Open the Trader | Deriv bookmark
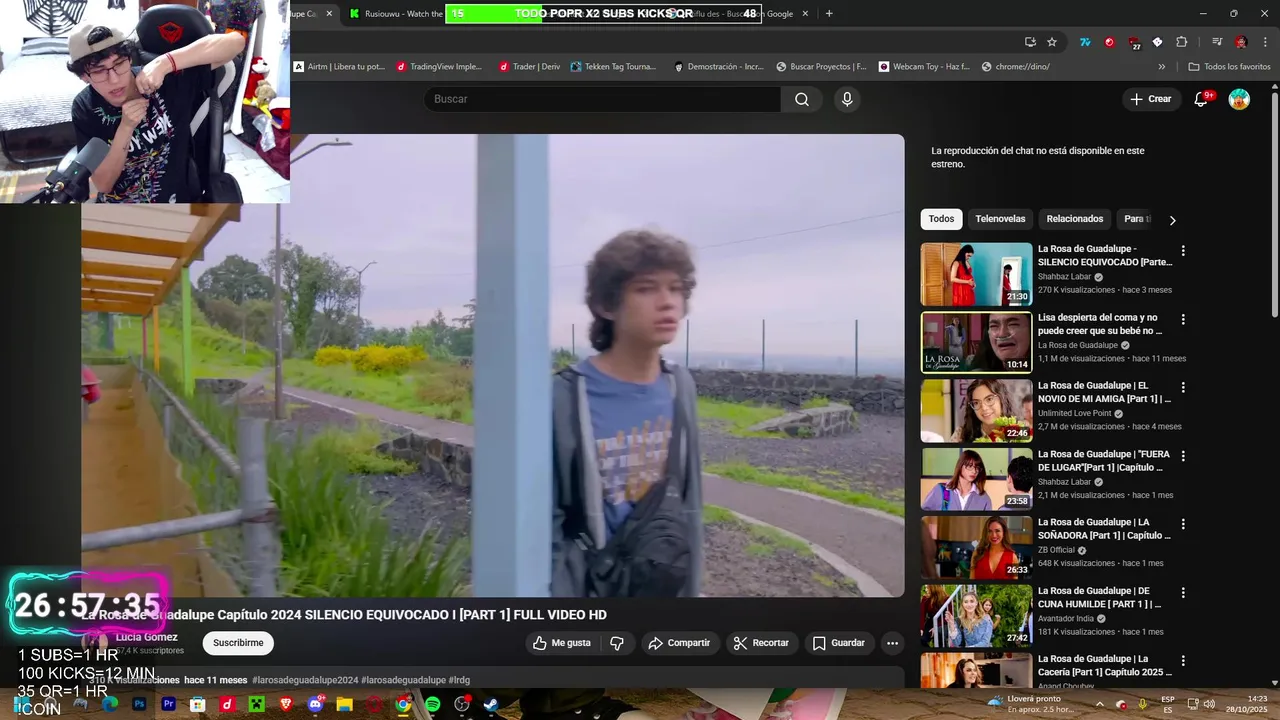 (x=529, y=67)
